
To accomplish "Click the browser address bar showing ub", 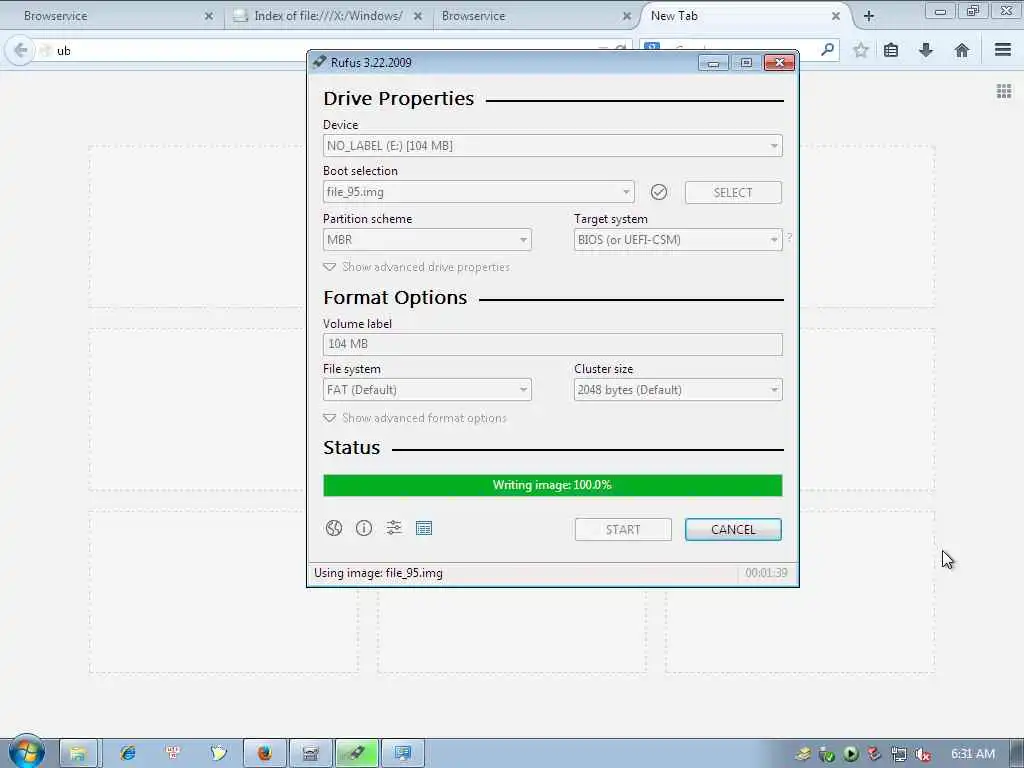I will coord(327,50).
